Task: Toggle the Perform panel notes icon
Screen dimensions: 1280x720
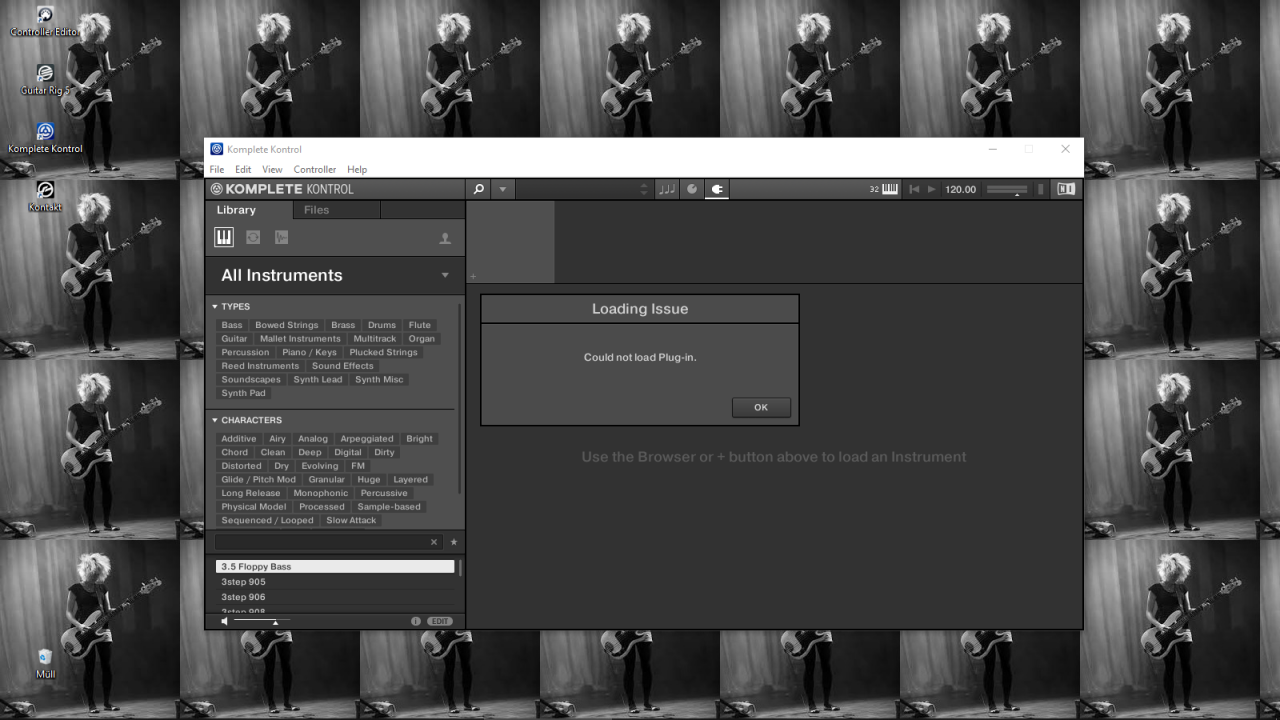Action: pyautogui.click(x=667, y=189)
